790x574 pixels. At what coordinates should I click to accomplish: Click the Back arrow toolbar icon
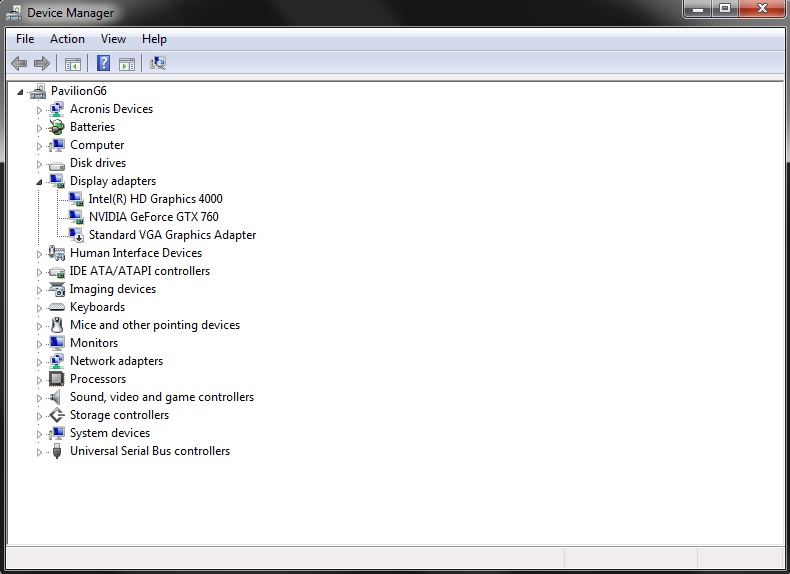[19, 63]
